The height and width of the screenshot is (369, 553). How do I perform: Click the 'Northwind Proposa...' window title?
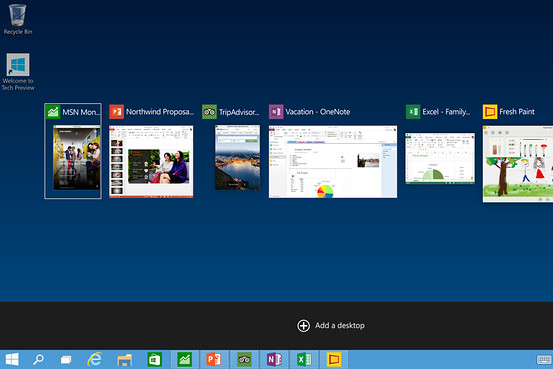(160, 112)
